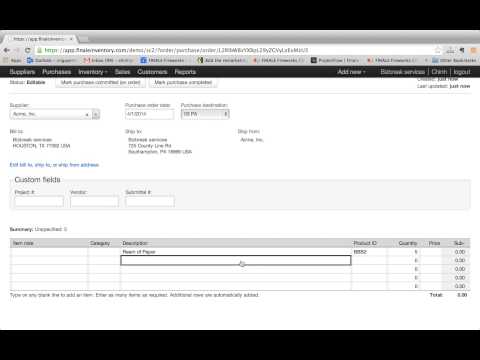This screenshot has width=480, height=360.
Task: Click the active blank description cell
Action: pos(236,260)
